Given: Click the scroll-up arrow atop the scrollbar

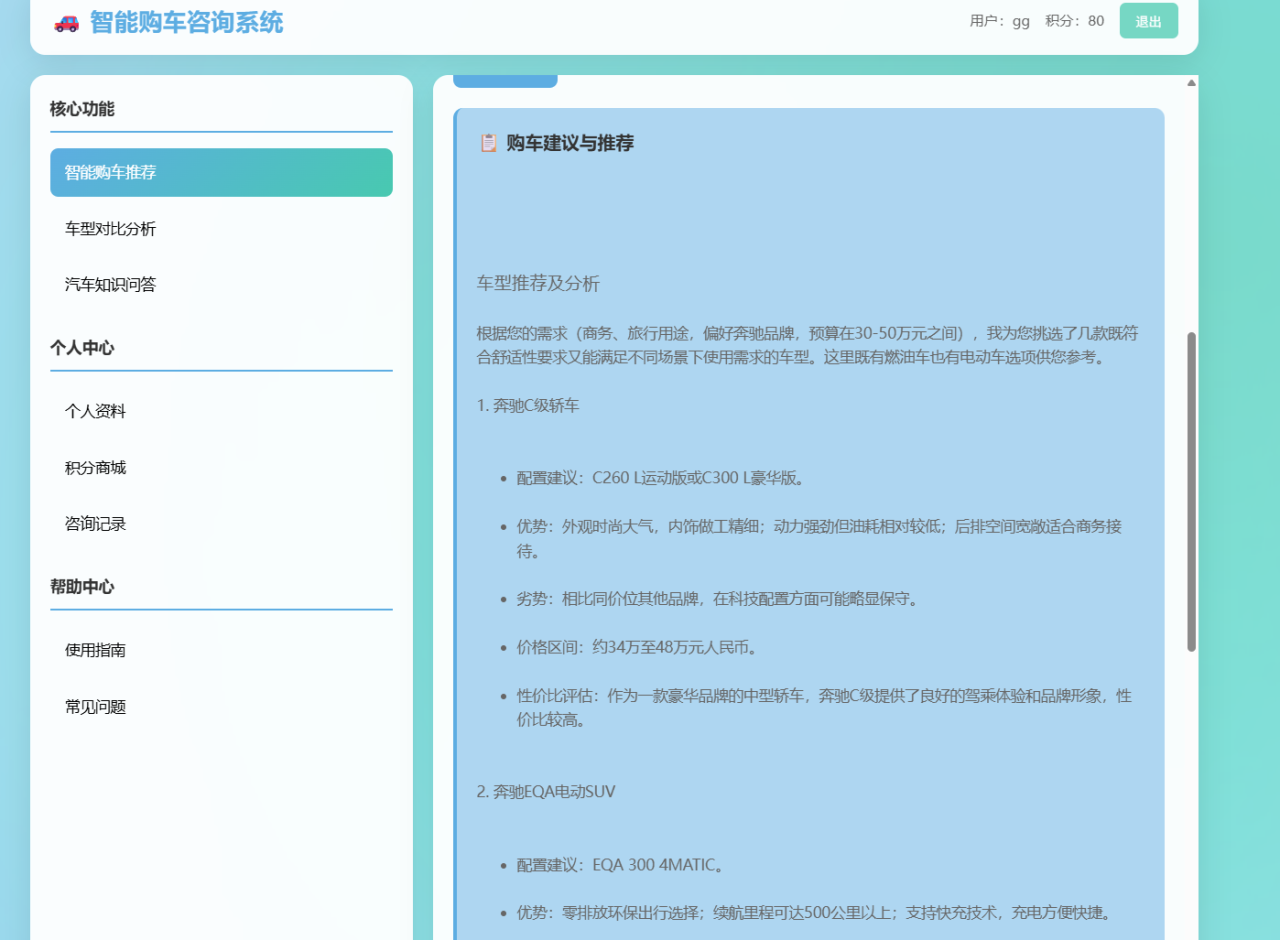Looking at the screenshot, I should pos(1192,82).
